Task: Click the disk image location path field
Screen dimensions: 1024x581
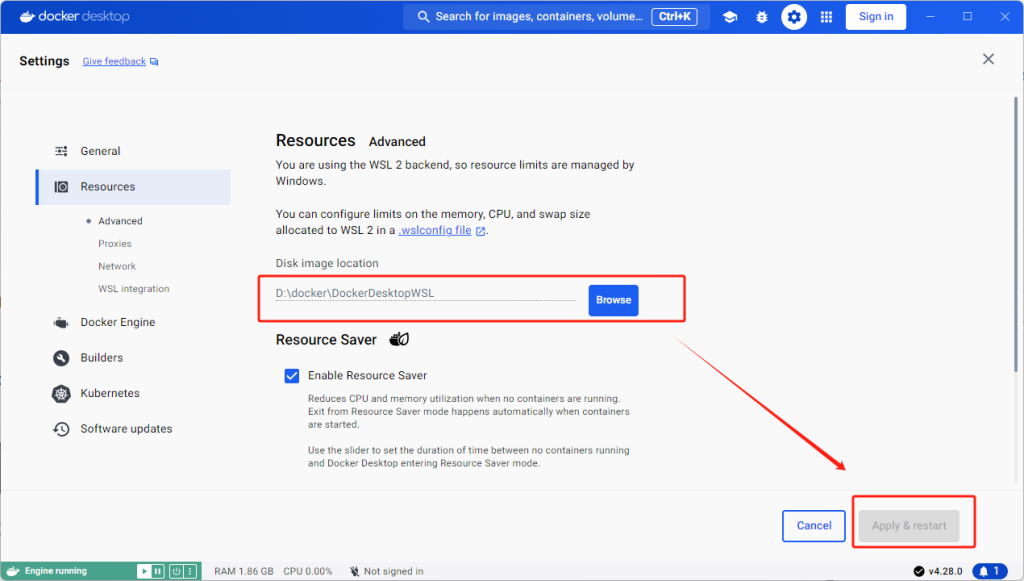Action: pos(425,294)
